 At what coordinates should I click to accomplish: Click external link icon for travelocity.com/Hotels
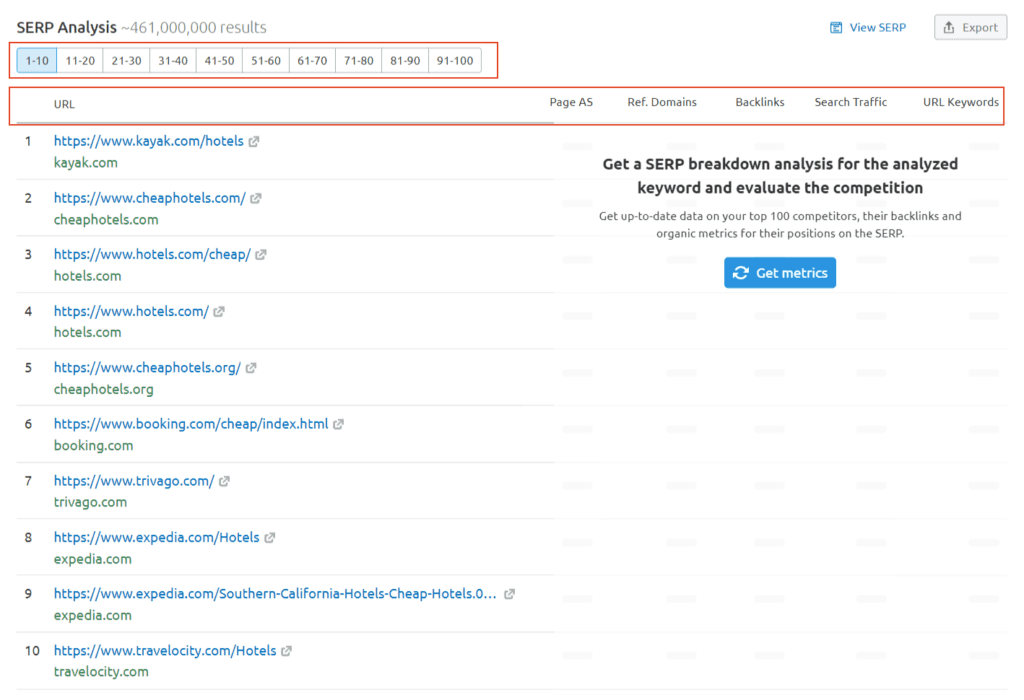286,651
